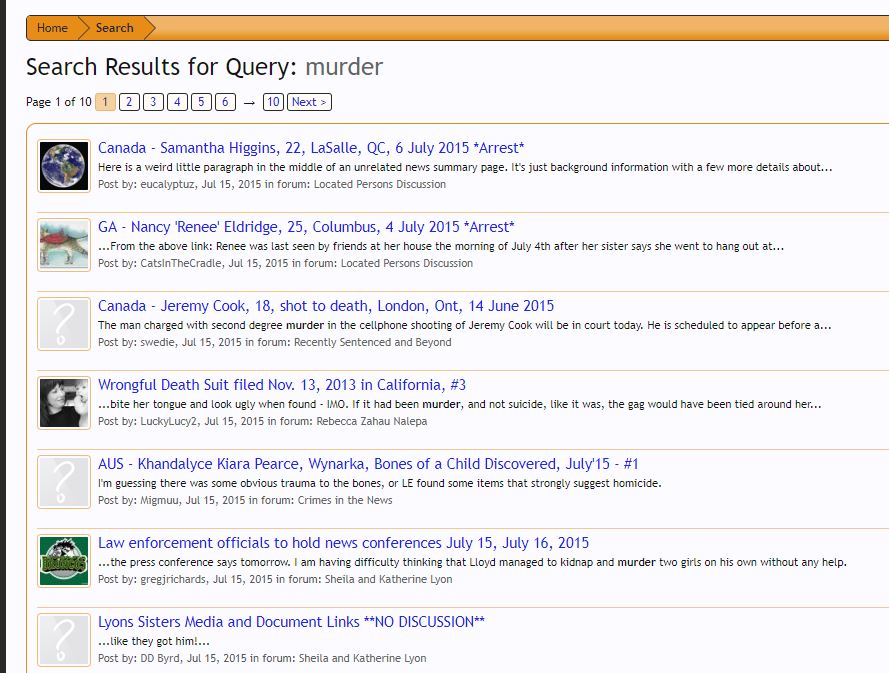Click Migmuu's default placeholder avatar
The width and height of the screenshot is (889, 673).
tap(64, 482)
